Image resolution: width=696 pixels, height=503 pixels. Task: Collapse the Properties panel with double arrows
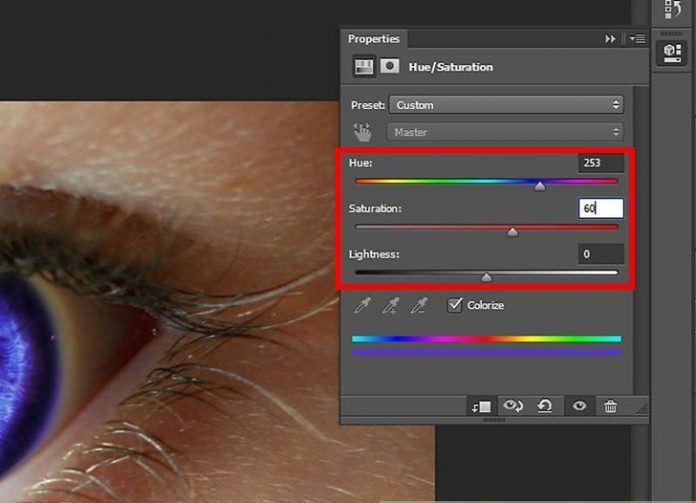click(x=610, y=39)
